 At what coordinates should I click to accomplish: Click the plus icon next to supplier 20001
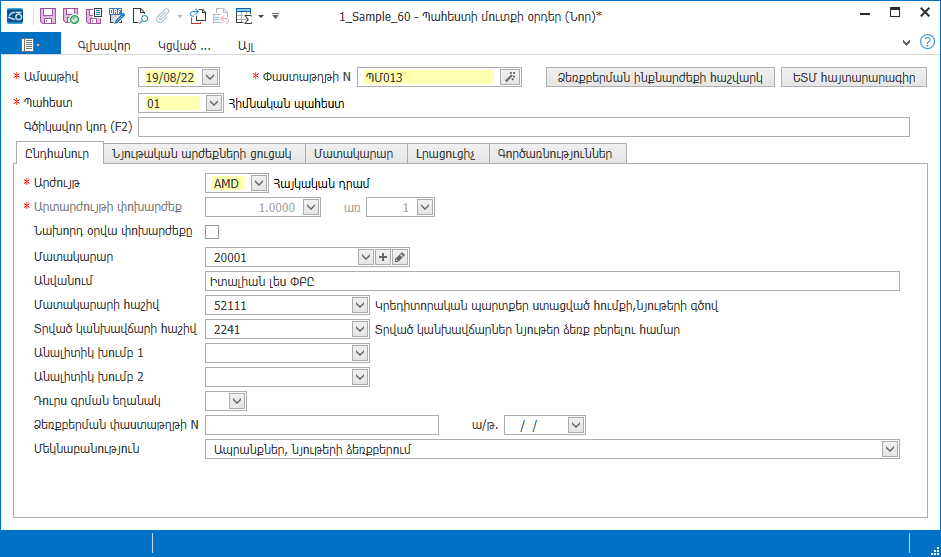pos(383,257)
